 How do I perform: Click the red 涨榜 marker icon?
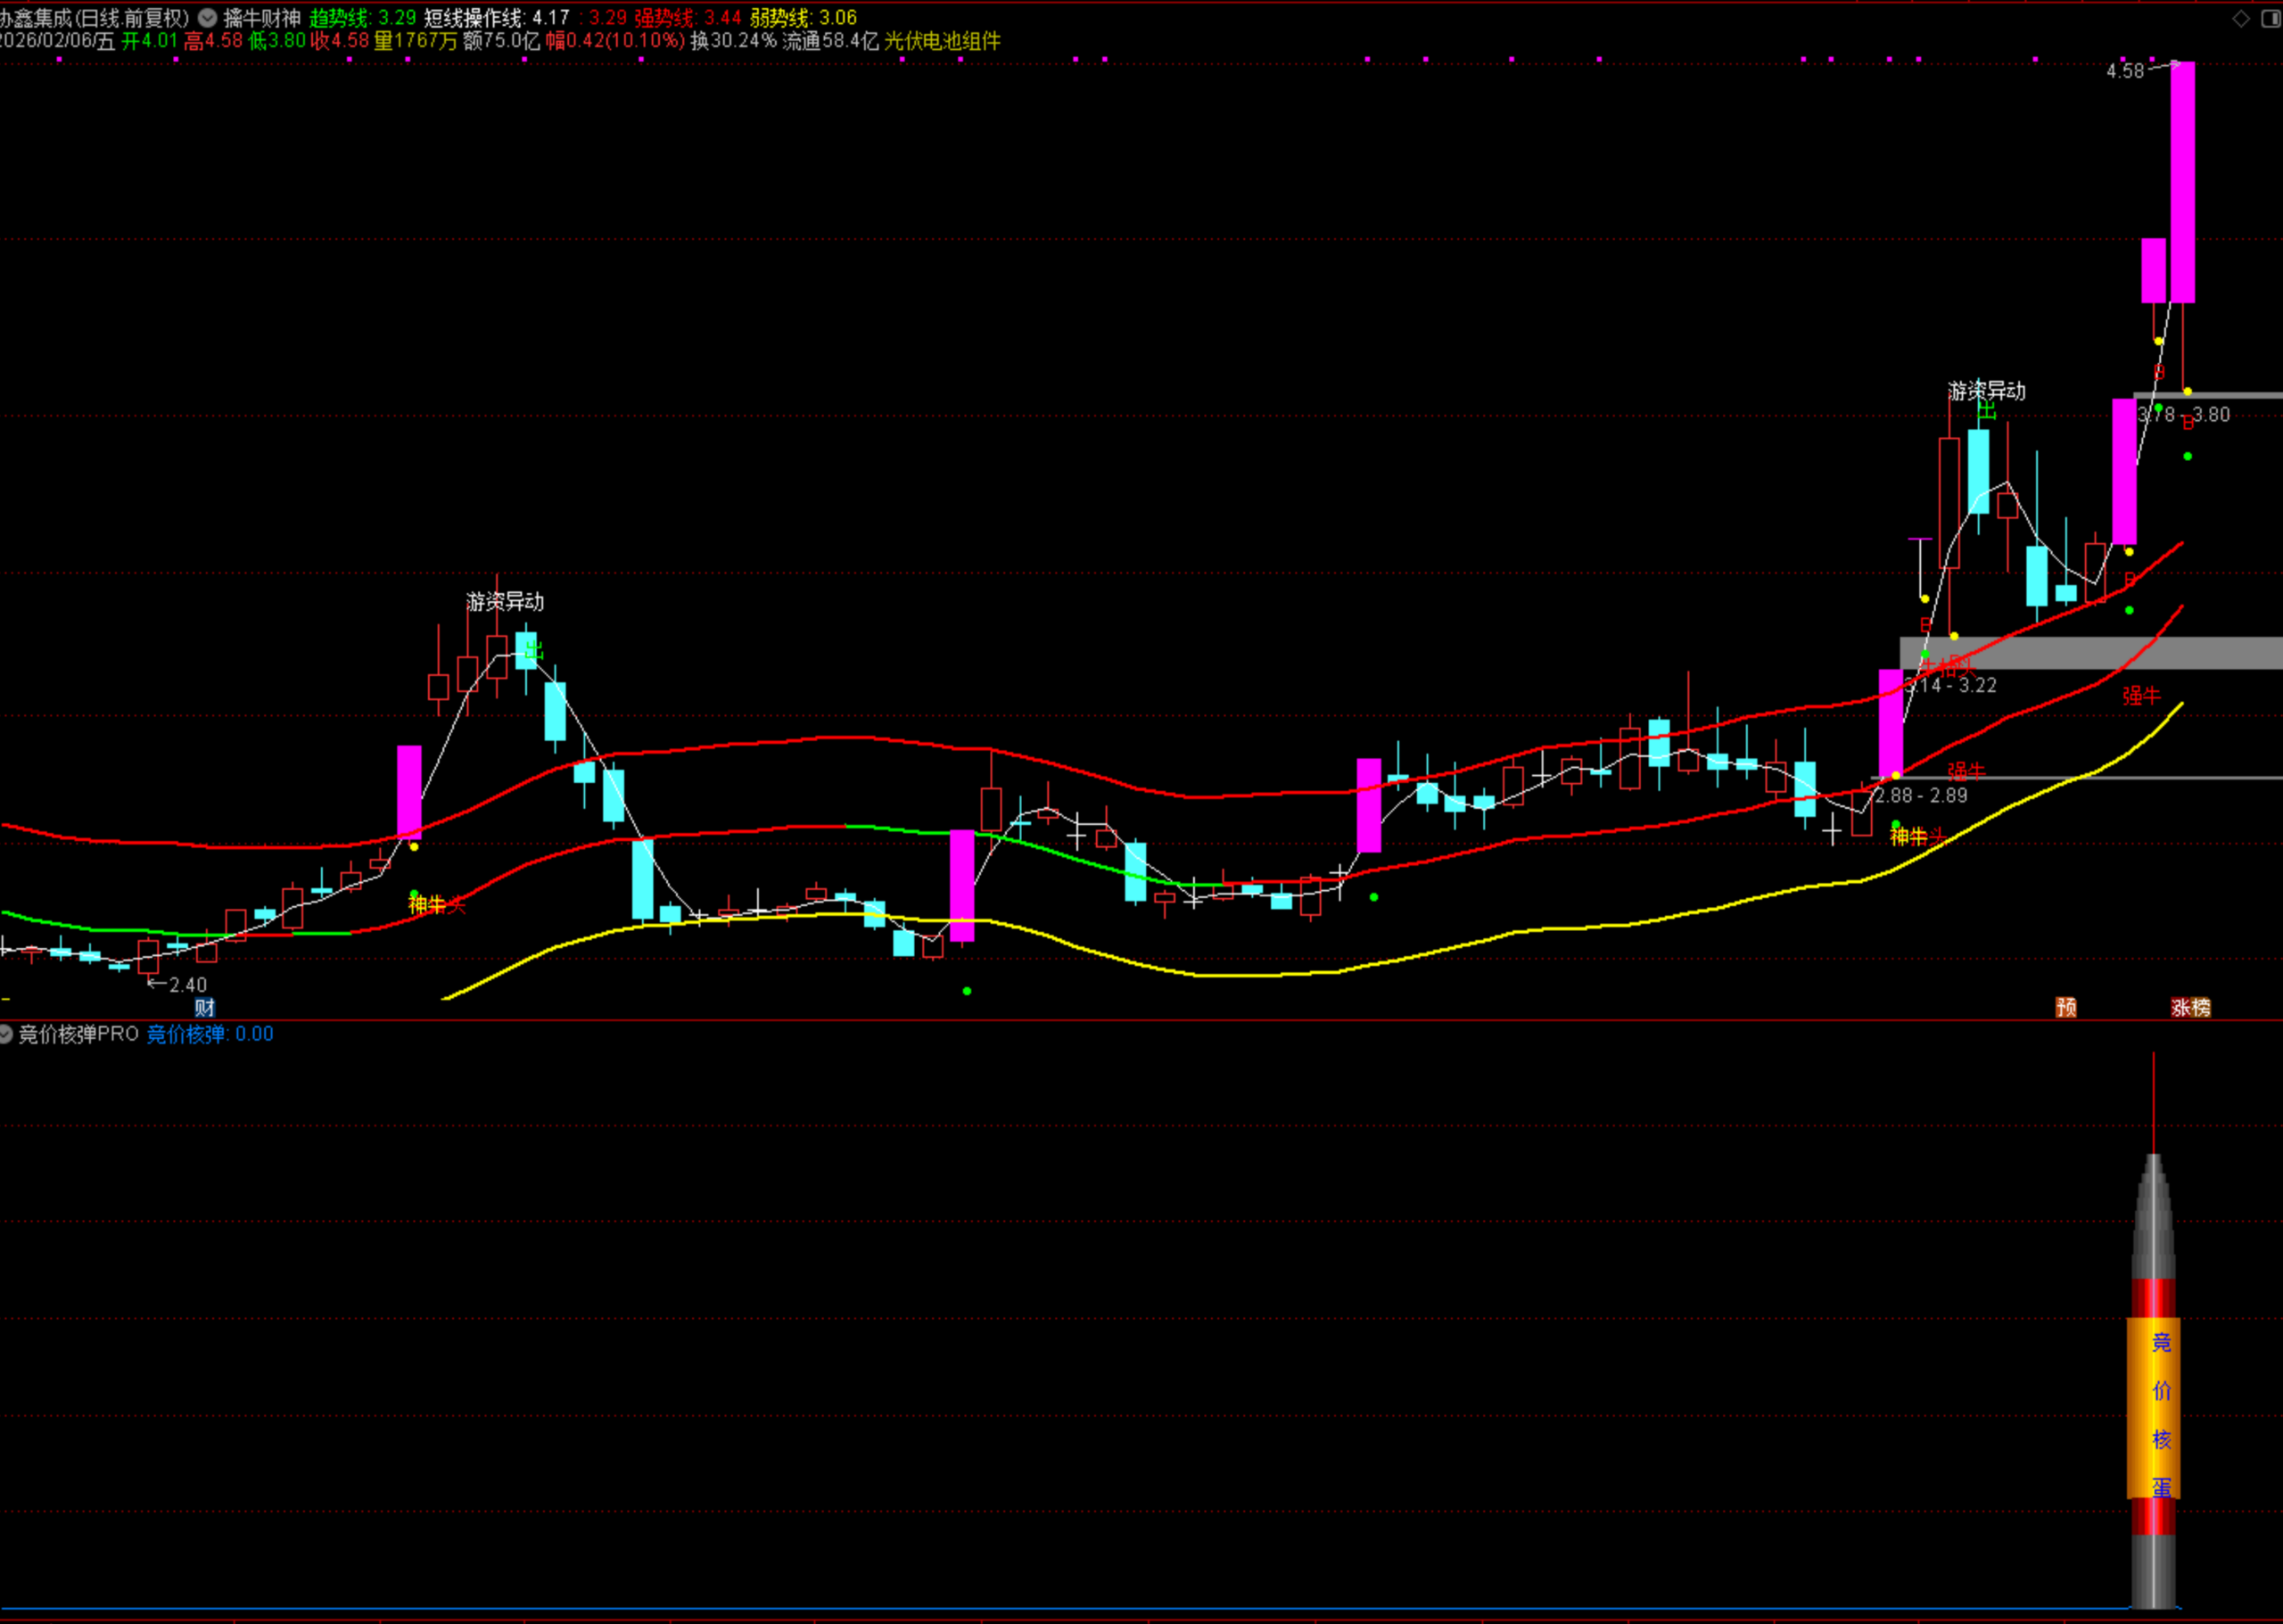click(x=2190, y=1007)
